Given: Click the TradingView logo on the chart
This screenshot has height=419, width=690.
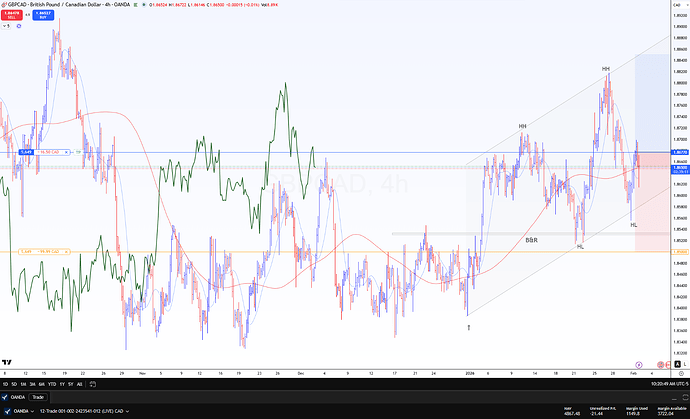Looking at the screenshot, I should 7,363.
